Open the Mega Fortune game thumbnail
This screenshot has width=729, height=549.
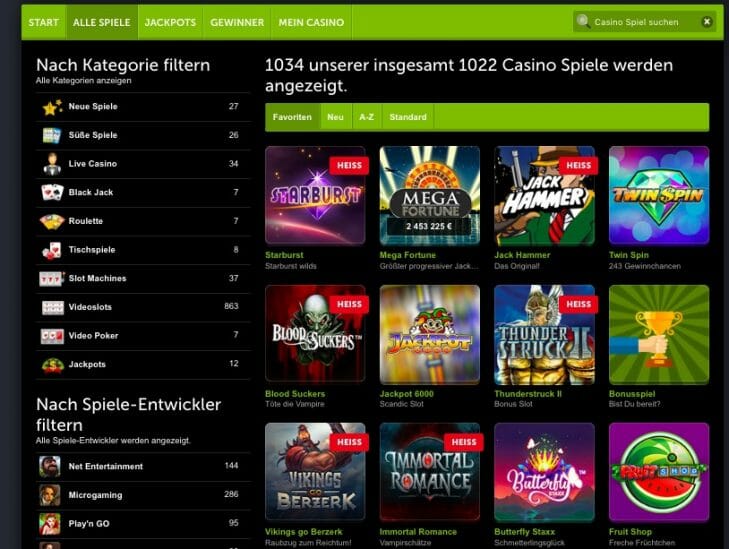(430, 196)
